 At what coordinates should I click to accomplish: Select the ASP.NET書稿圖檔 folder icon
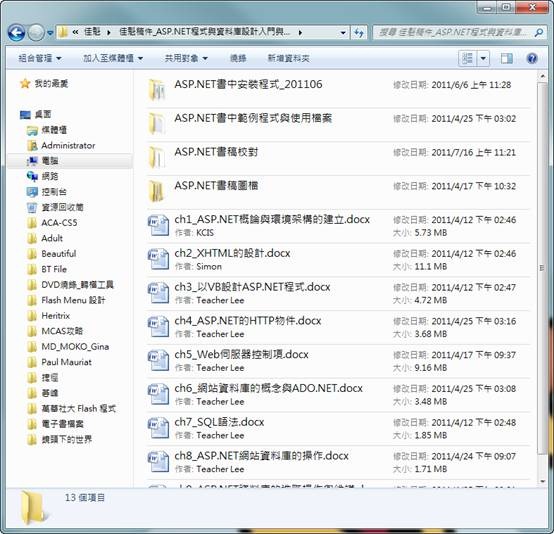click(x=156, y=191)
